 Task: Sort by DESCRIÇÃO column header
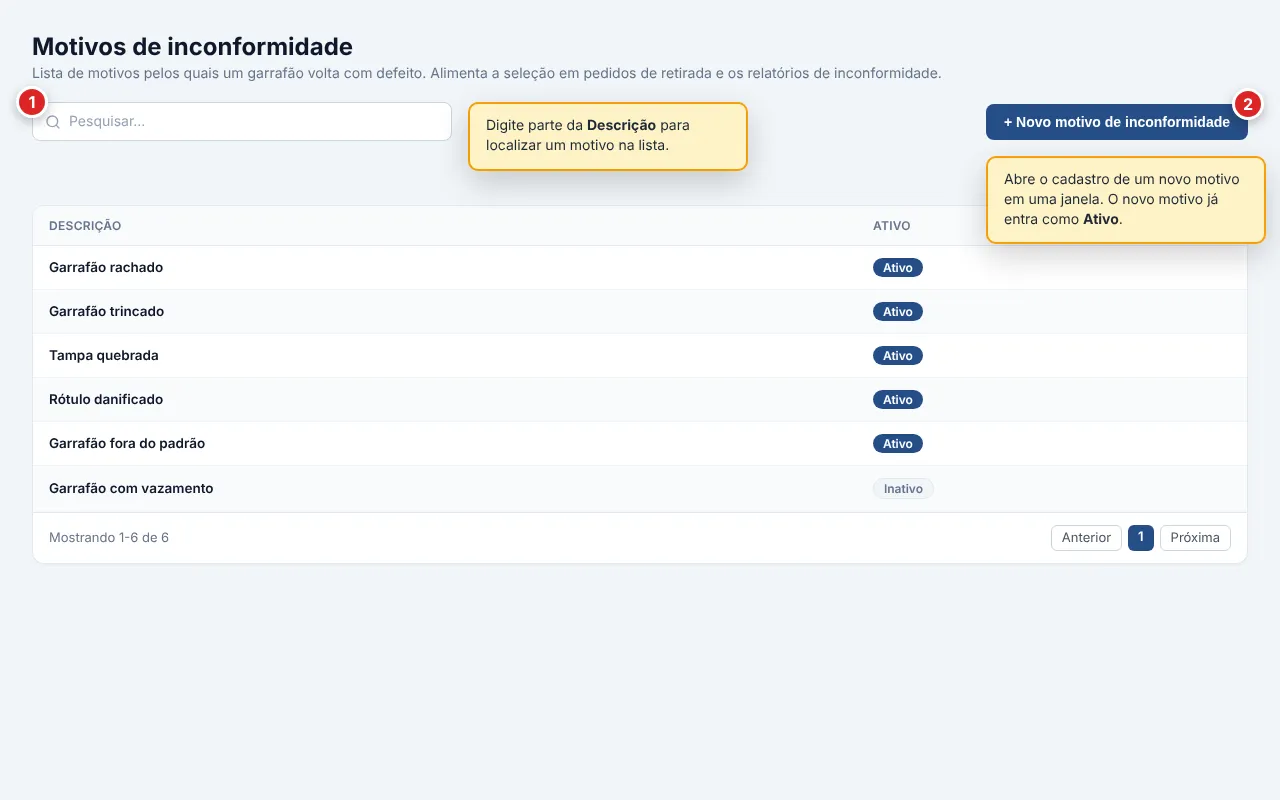85,226
